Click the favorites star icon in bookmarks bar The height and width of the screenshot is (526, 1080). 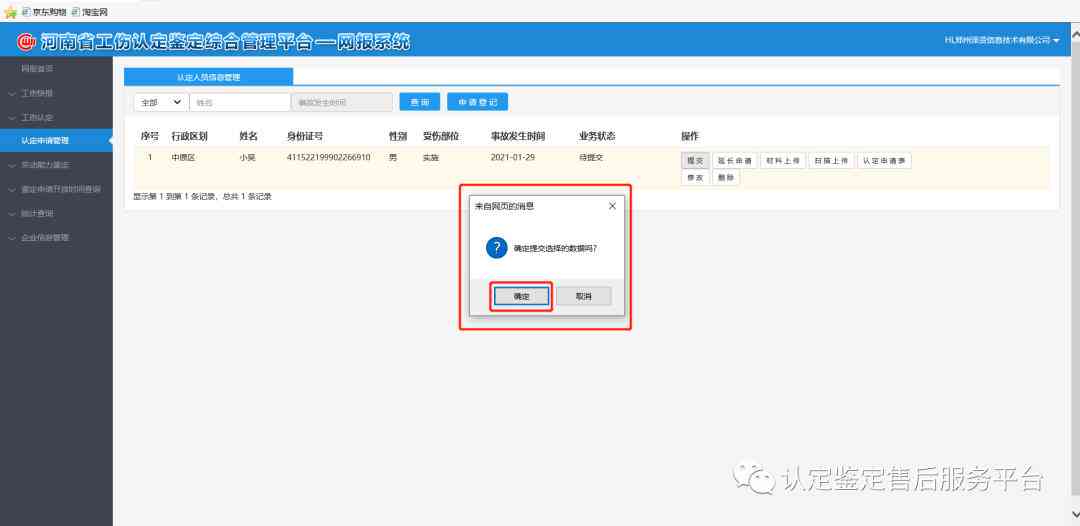[10, 12]
